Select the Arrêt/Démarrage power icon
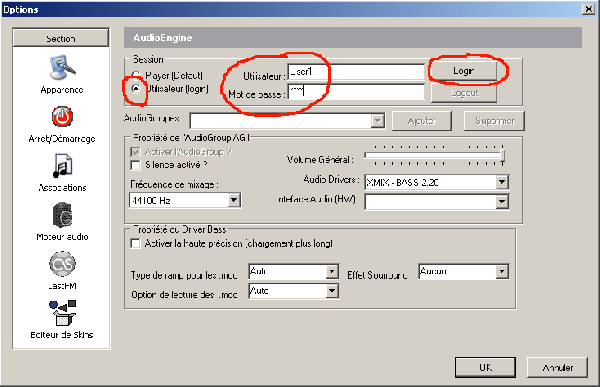Image resolution: width=600 pixels, height=387 pixels. (x=62, y=117)
